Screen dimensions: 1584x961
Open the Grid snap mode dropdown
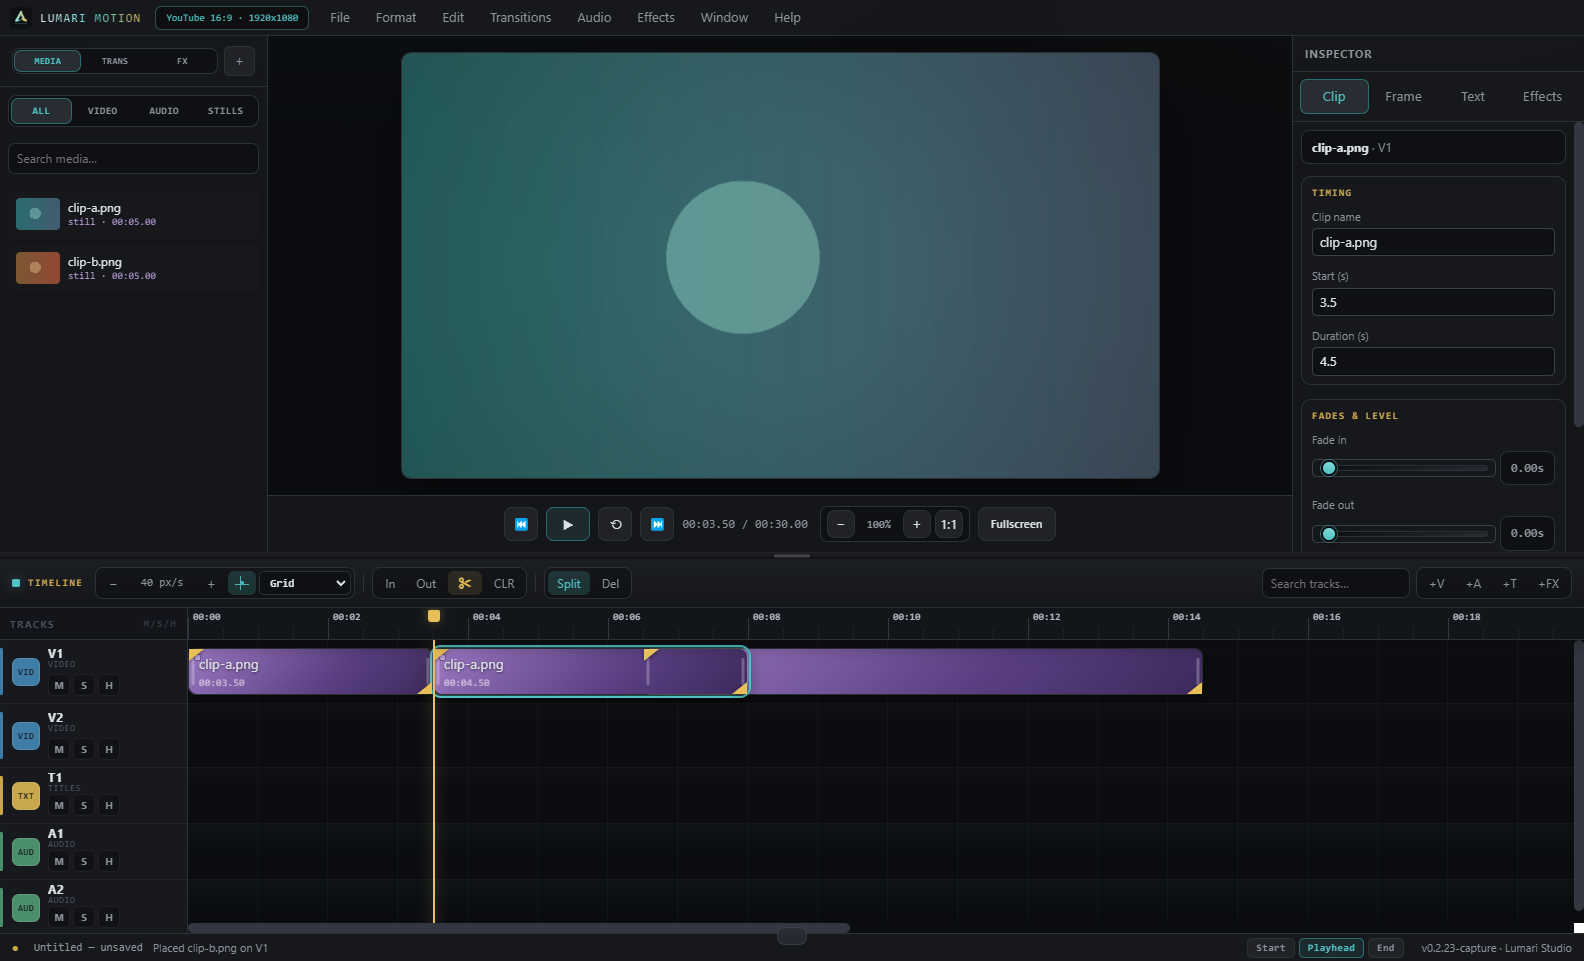305,583
